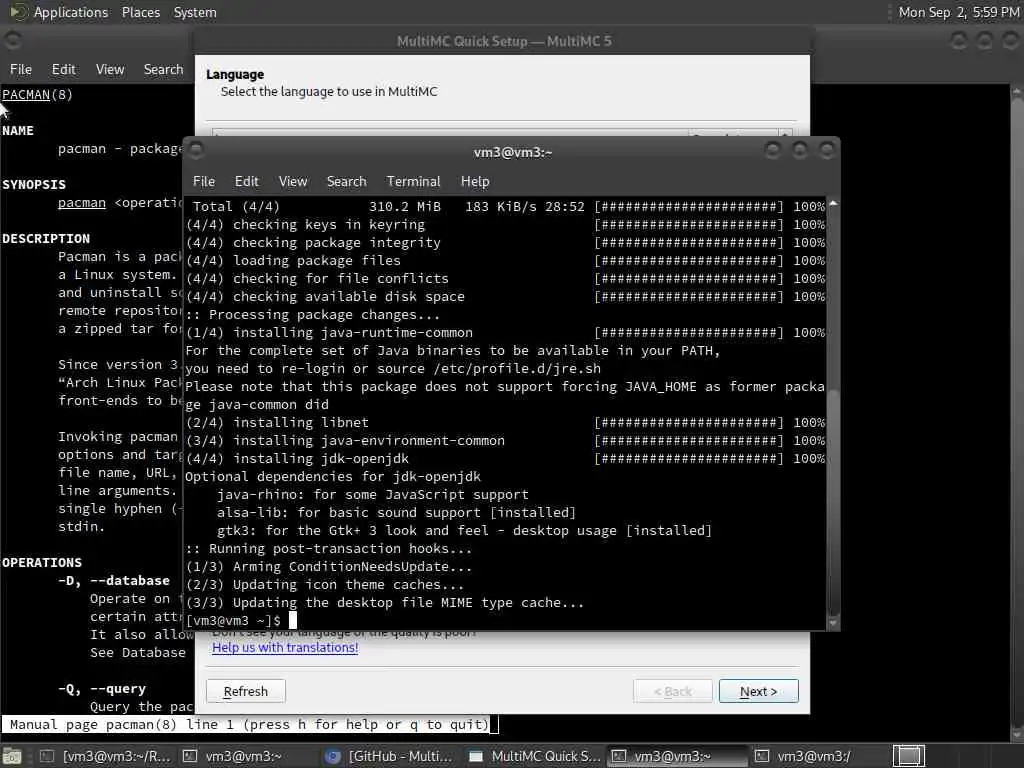The width and height of the screenshot is (1024, 768).
Task: Open View menu of background pacman terminal
Action: (x=110, y=69)
